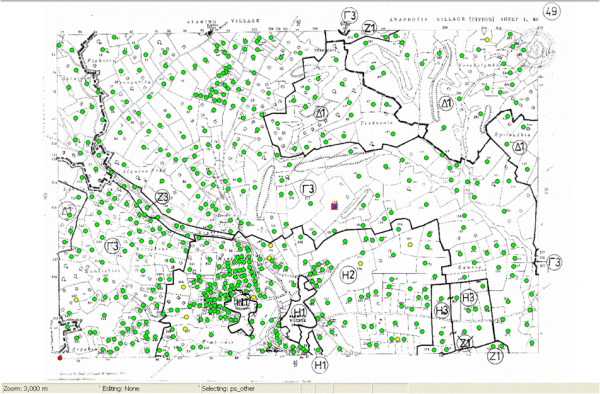This screenshot has height=394, width=600.
Task: Click the Z1 circle at the top boundary
Action: [370, 28]
